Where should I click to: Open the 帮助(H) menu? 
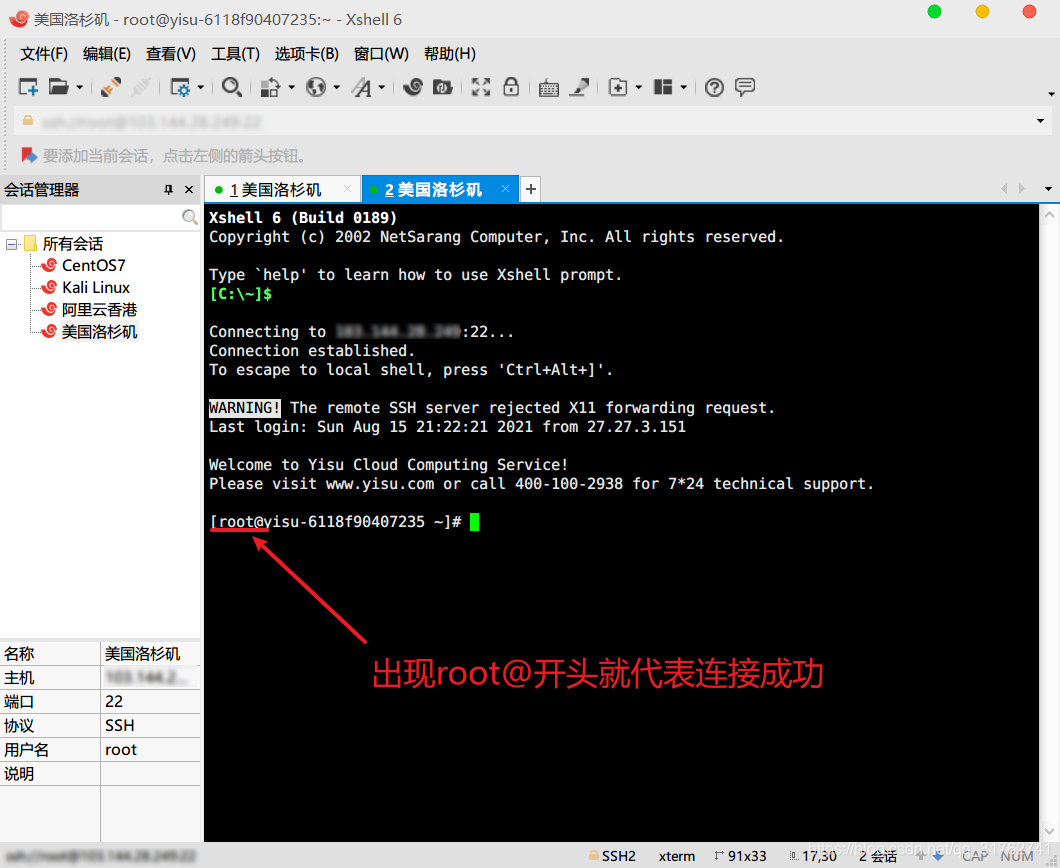[450, 53]
